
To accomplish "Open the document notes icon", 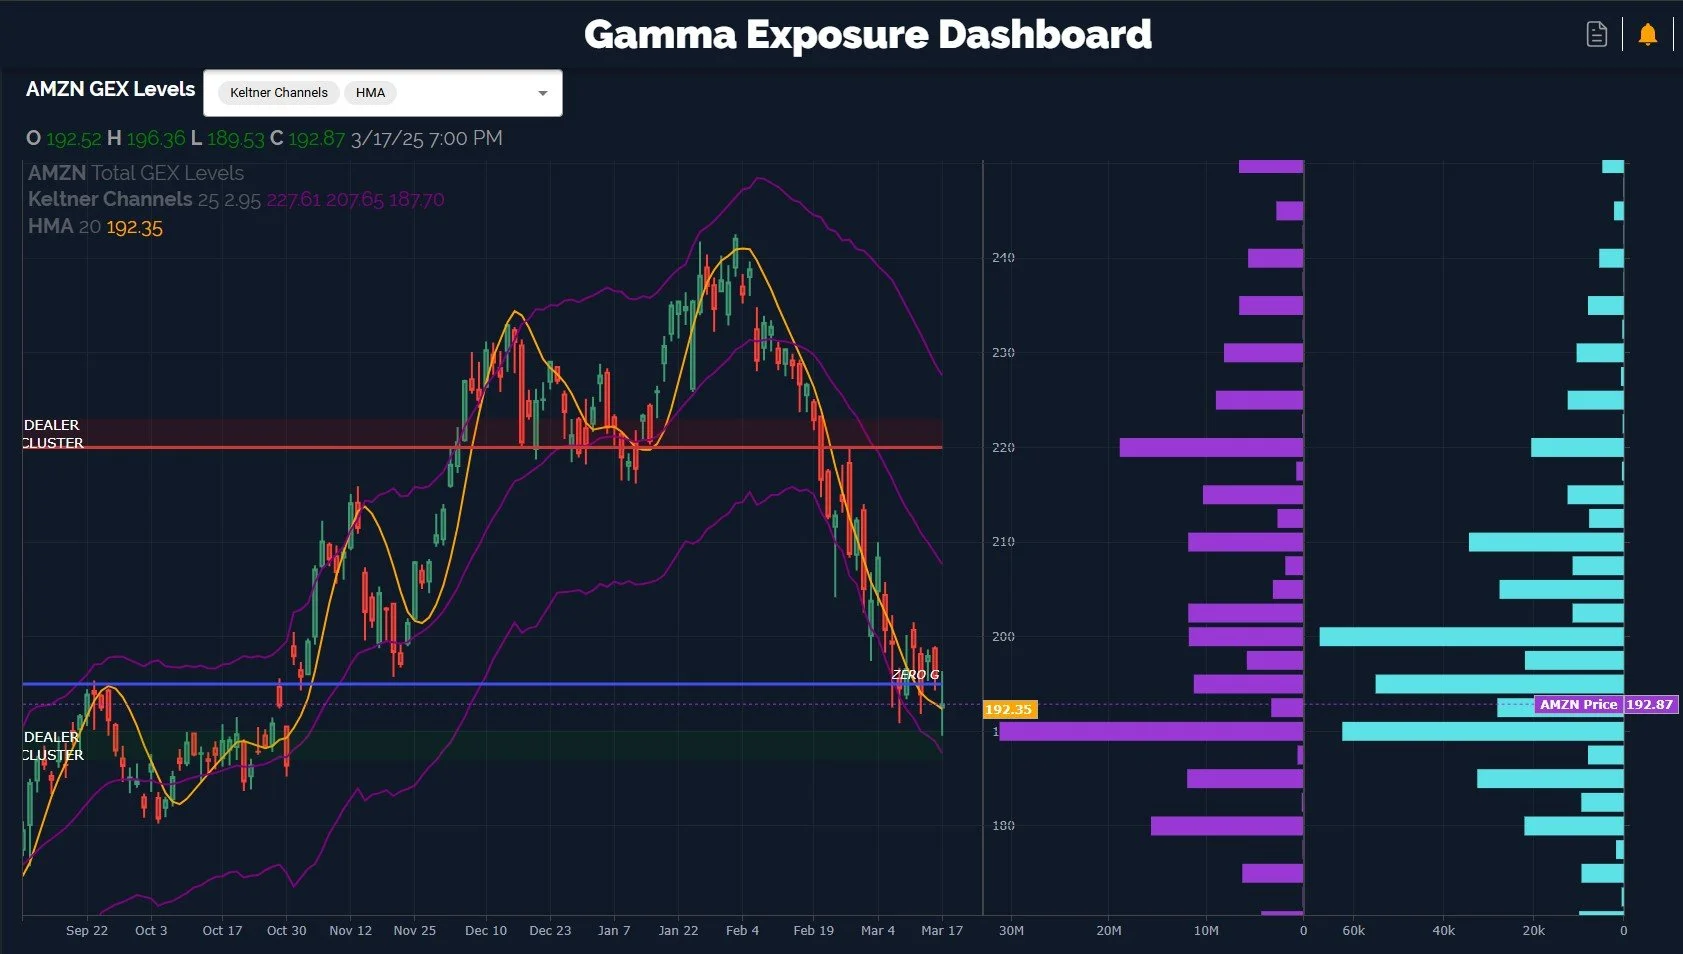I will (x=1597, y=34).
